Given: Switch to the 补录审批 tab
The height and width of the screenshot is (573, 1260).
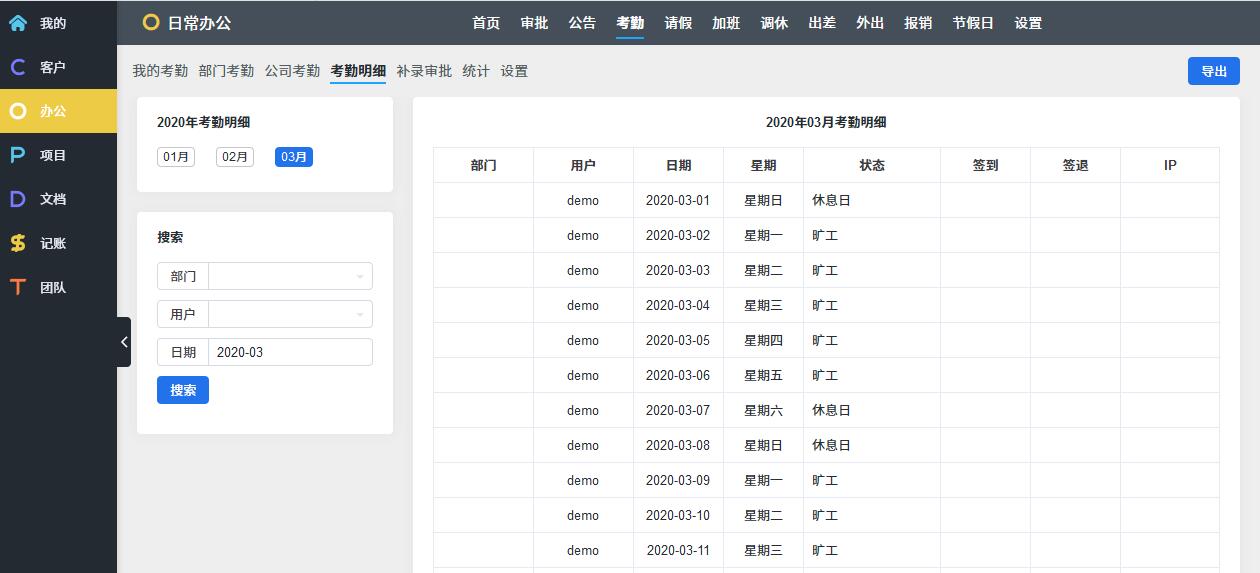Looking at the screenshot, I should point(424,71).
